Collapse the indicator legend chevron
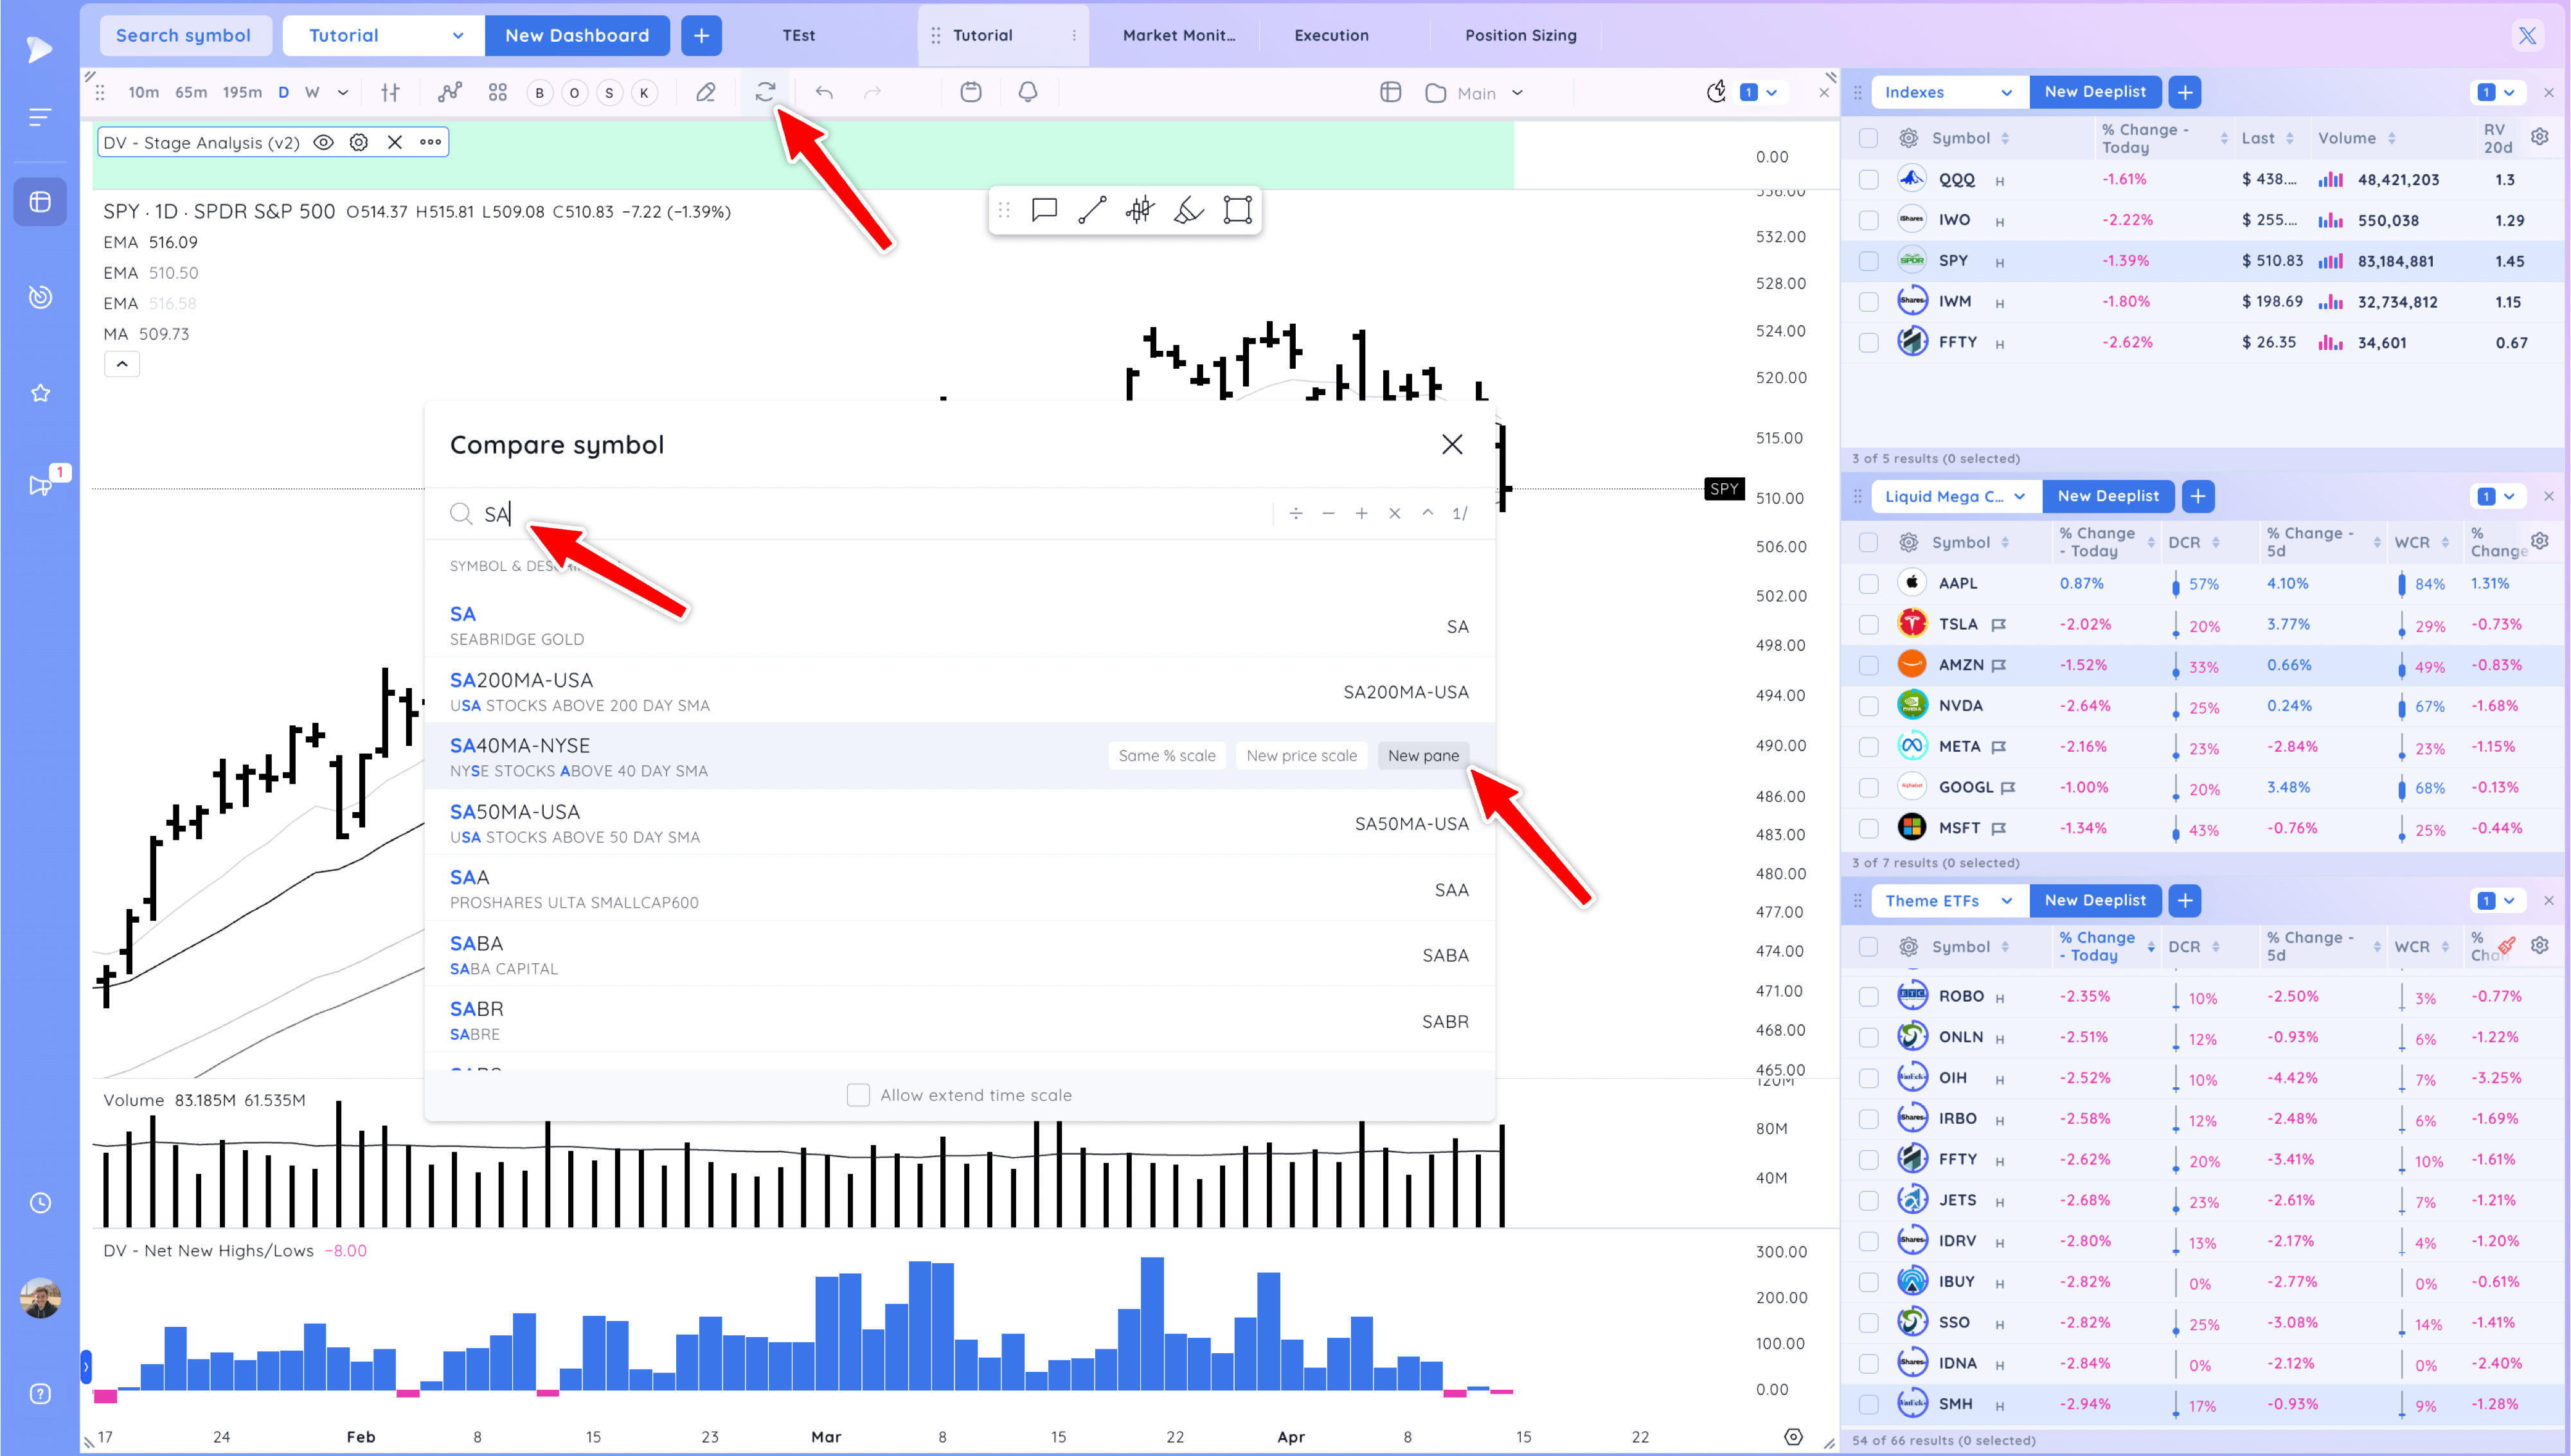This screenshot has height=1456, width=2571. click(122, 364)
